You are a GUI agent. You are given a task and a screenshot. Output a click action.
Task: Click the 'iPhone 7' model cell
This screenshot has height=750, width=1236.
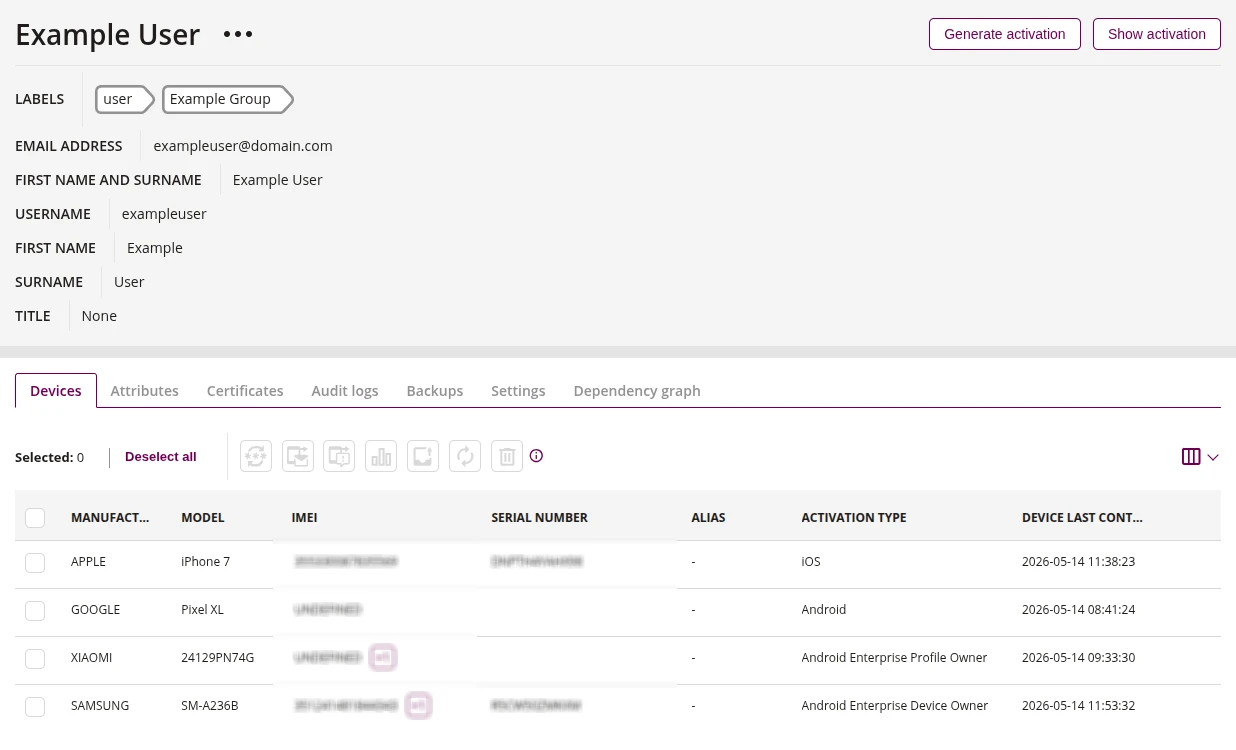(206, 562)
